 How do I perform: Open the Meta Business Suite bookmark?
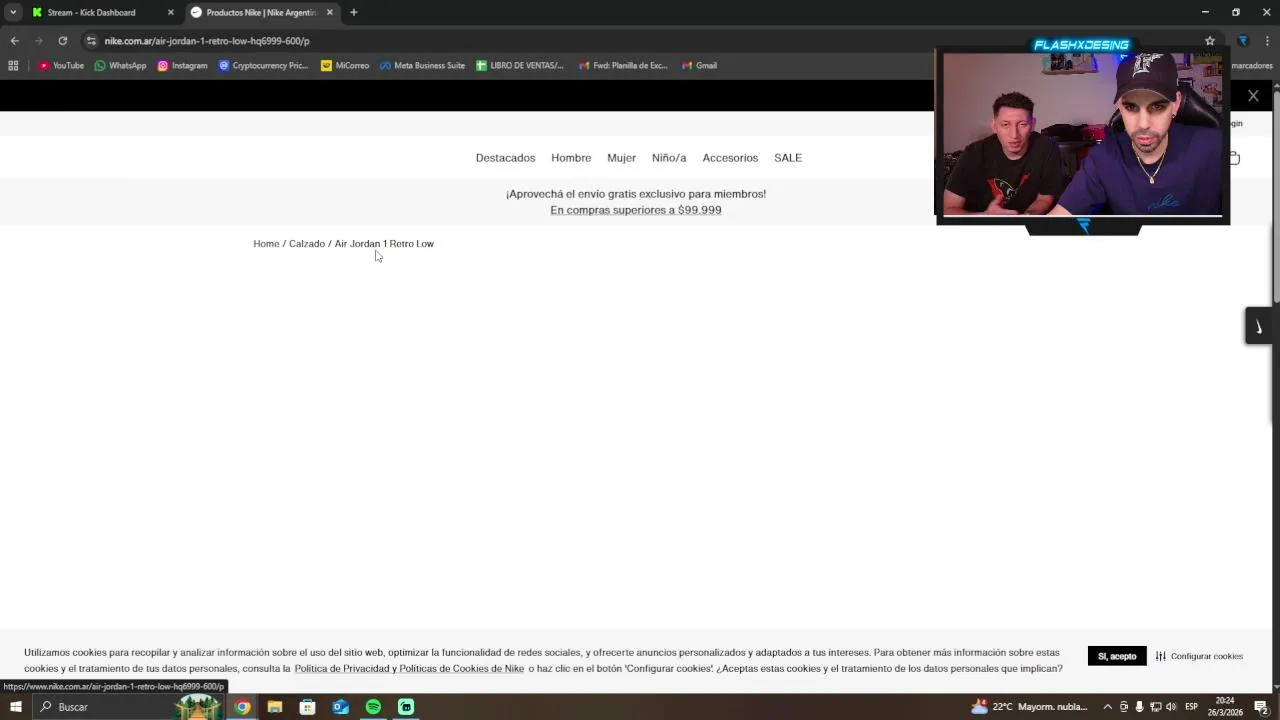[x=422, y=66]
